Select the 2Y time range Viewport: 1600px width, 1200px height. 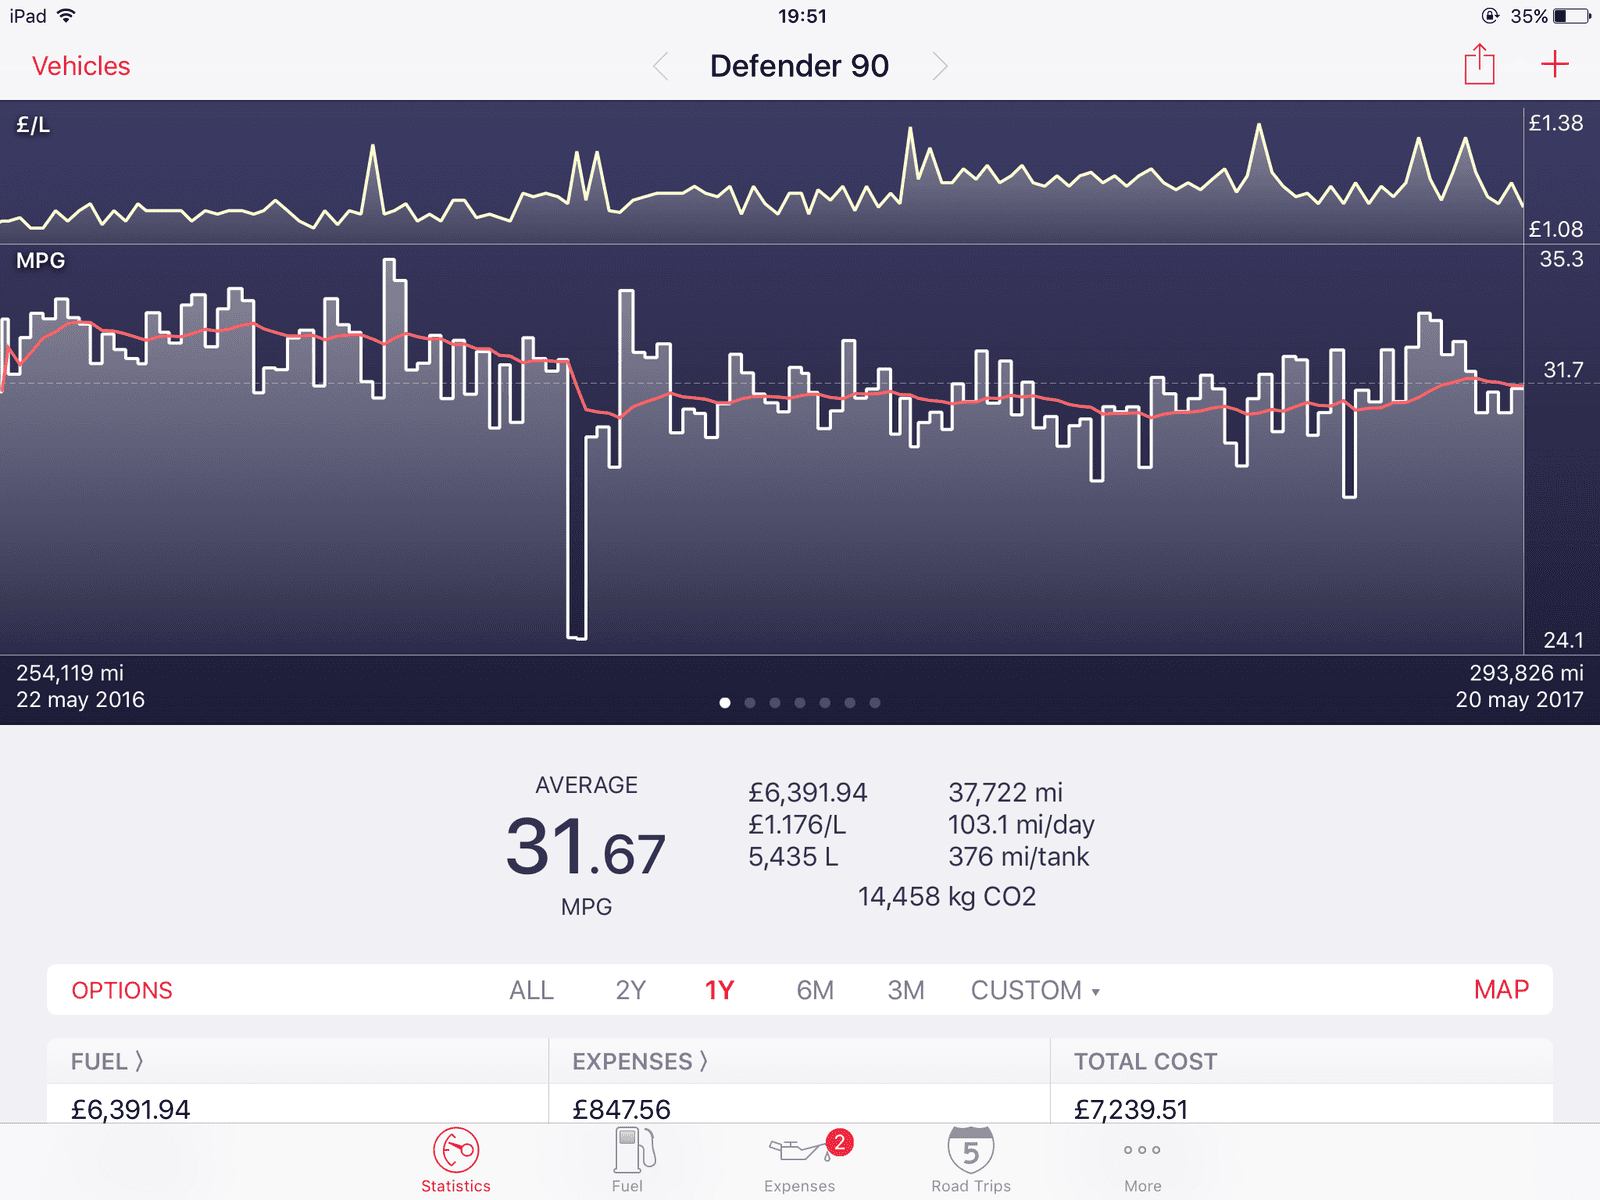click(630, 990)
